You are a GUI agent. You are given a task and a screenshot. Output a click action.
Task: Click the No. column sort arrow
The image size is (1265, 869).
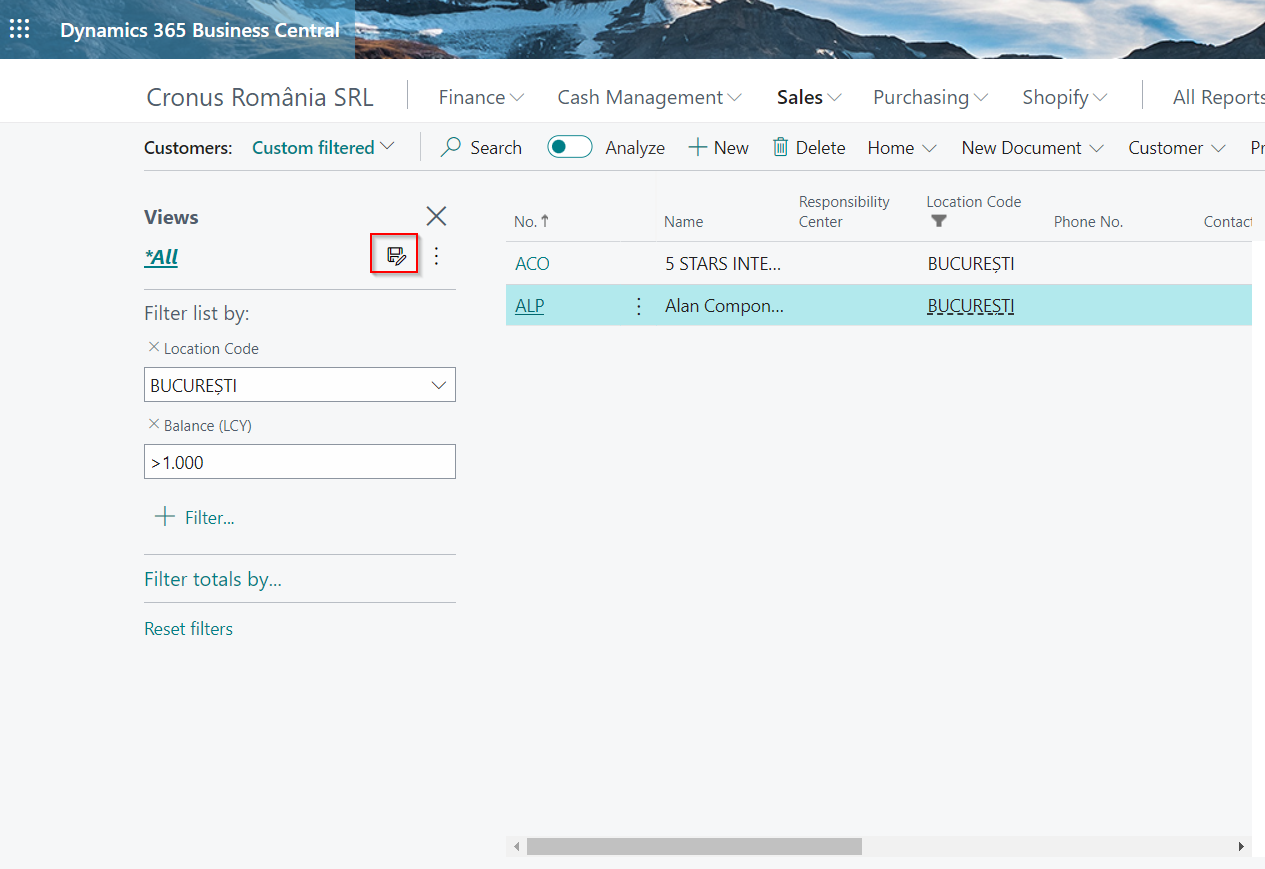[545, 221]
